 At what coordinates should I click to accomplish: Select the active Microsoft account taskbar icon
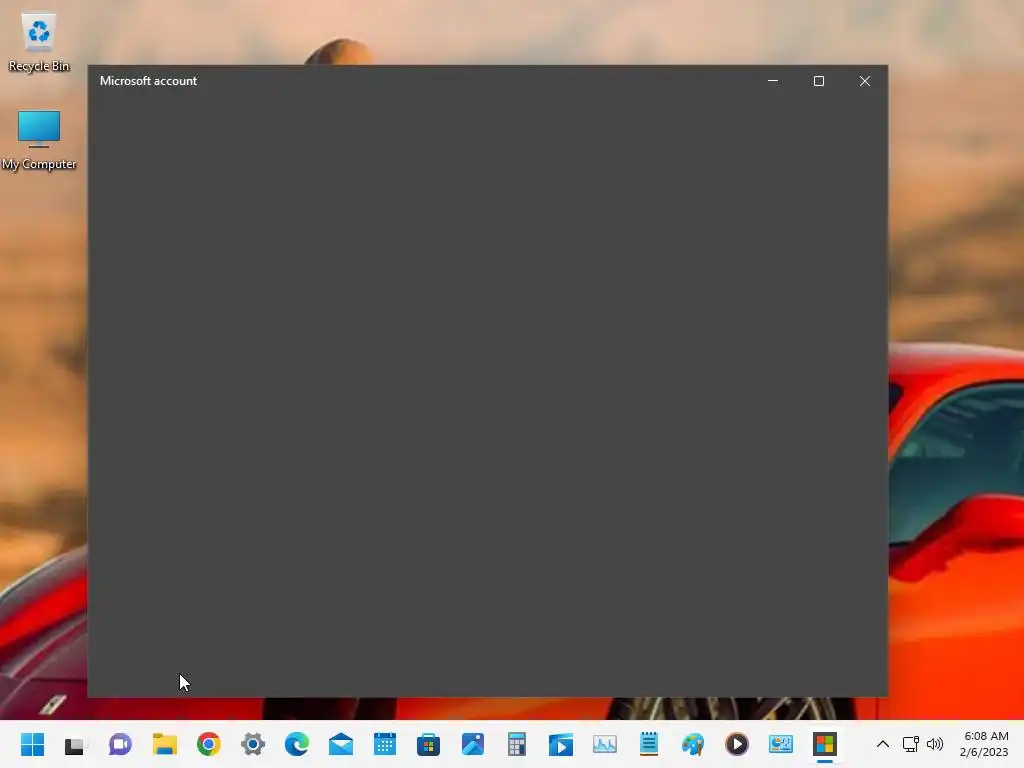825,744
